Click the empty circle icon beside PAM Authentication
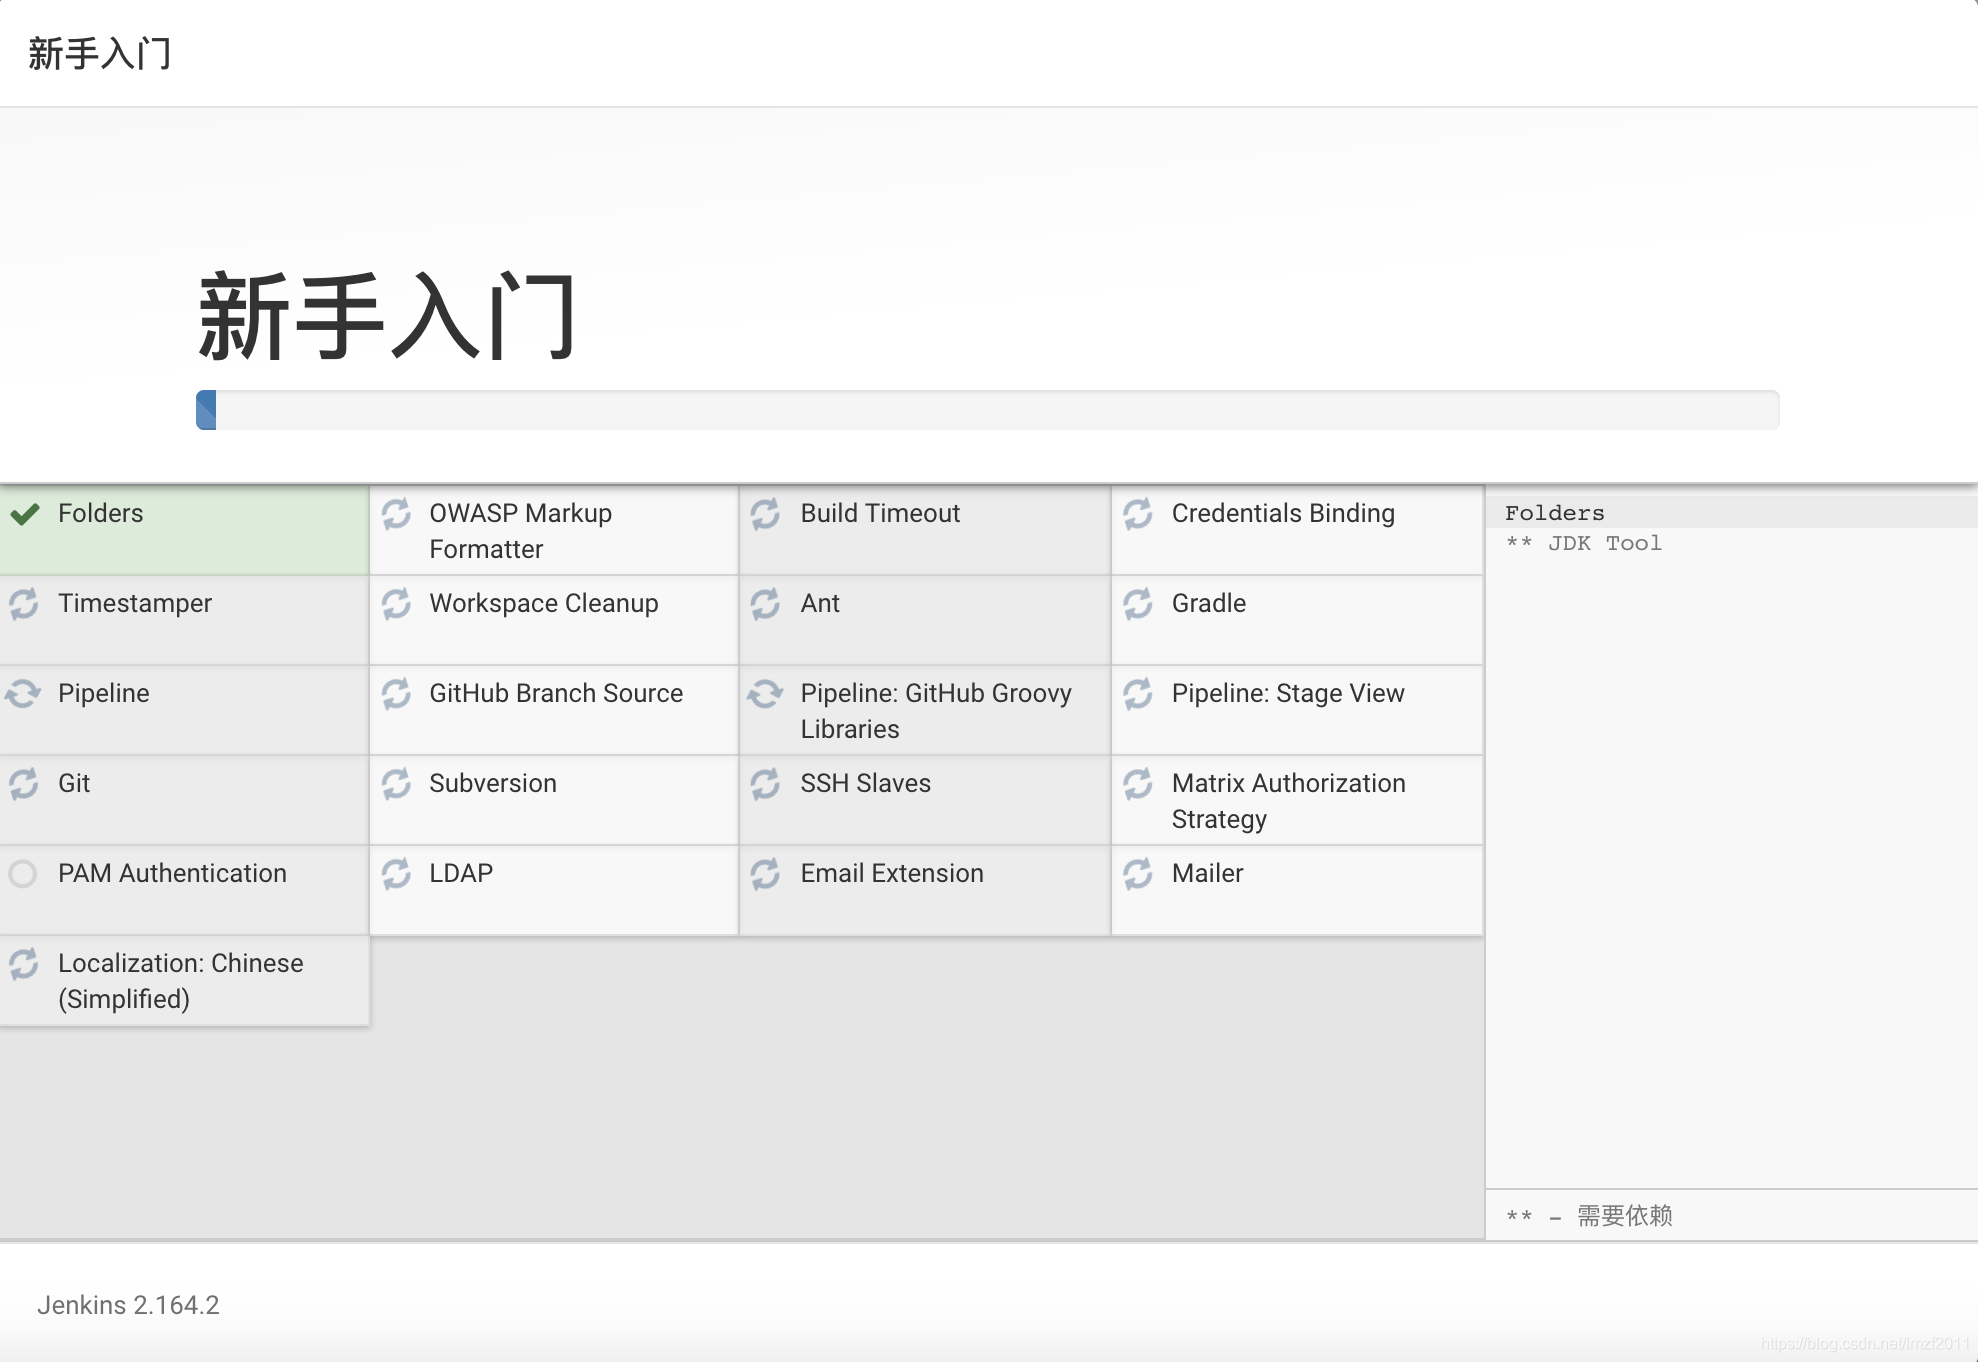 tap(23, 874)
